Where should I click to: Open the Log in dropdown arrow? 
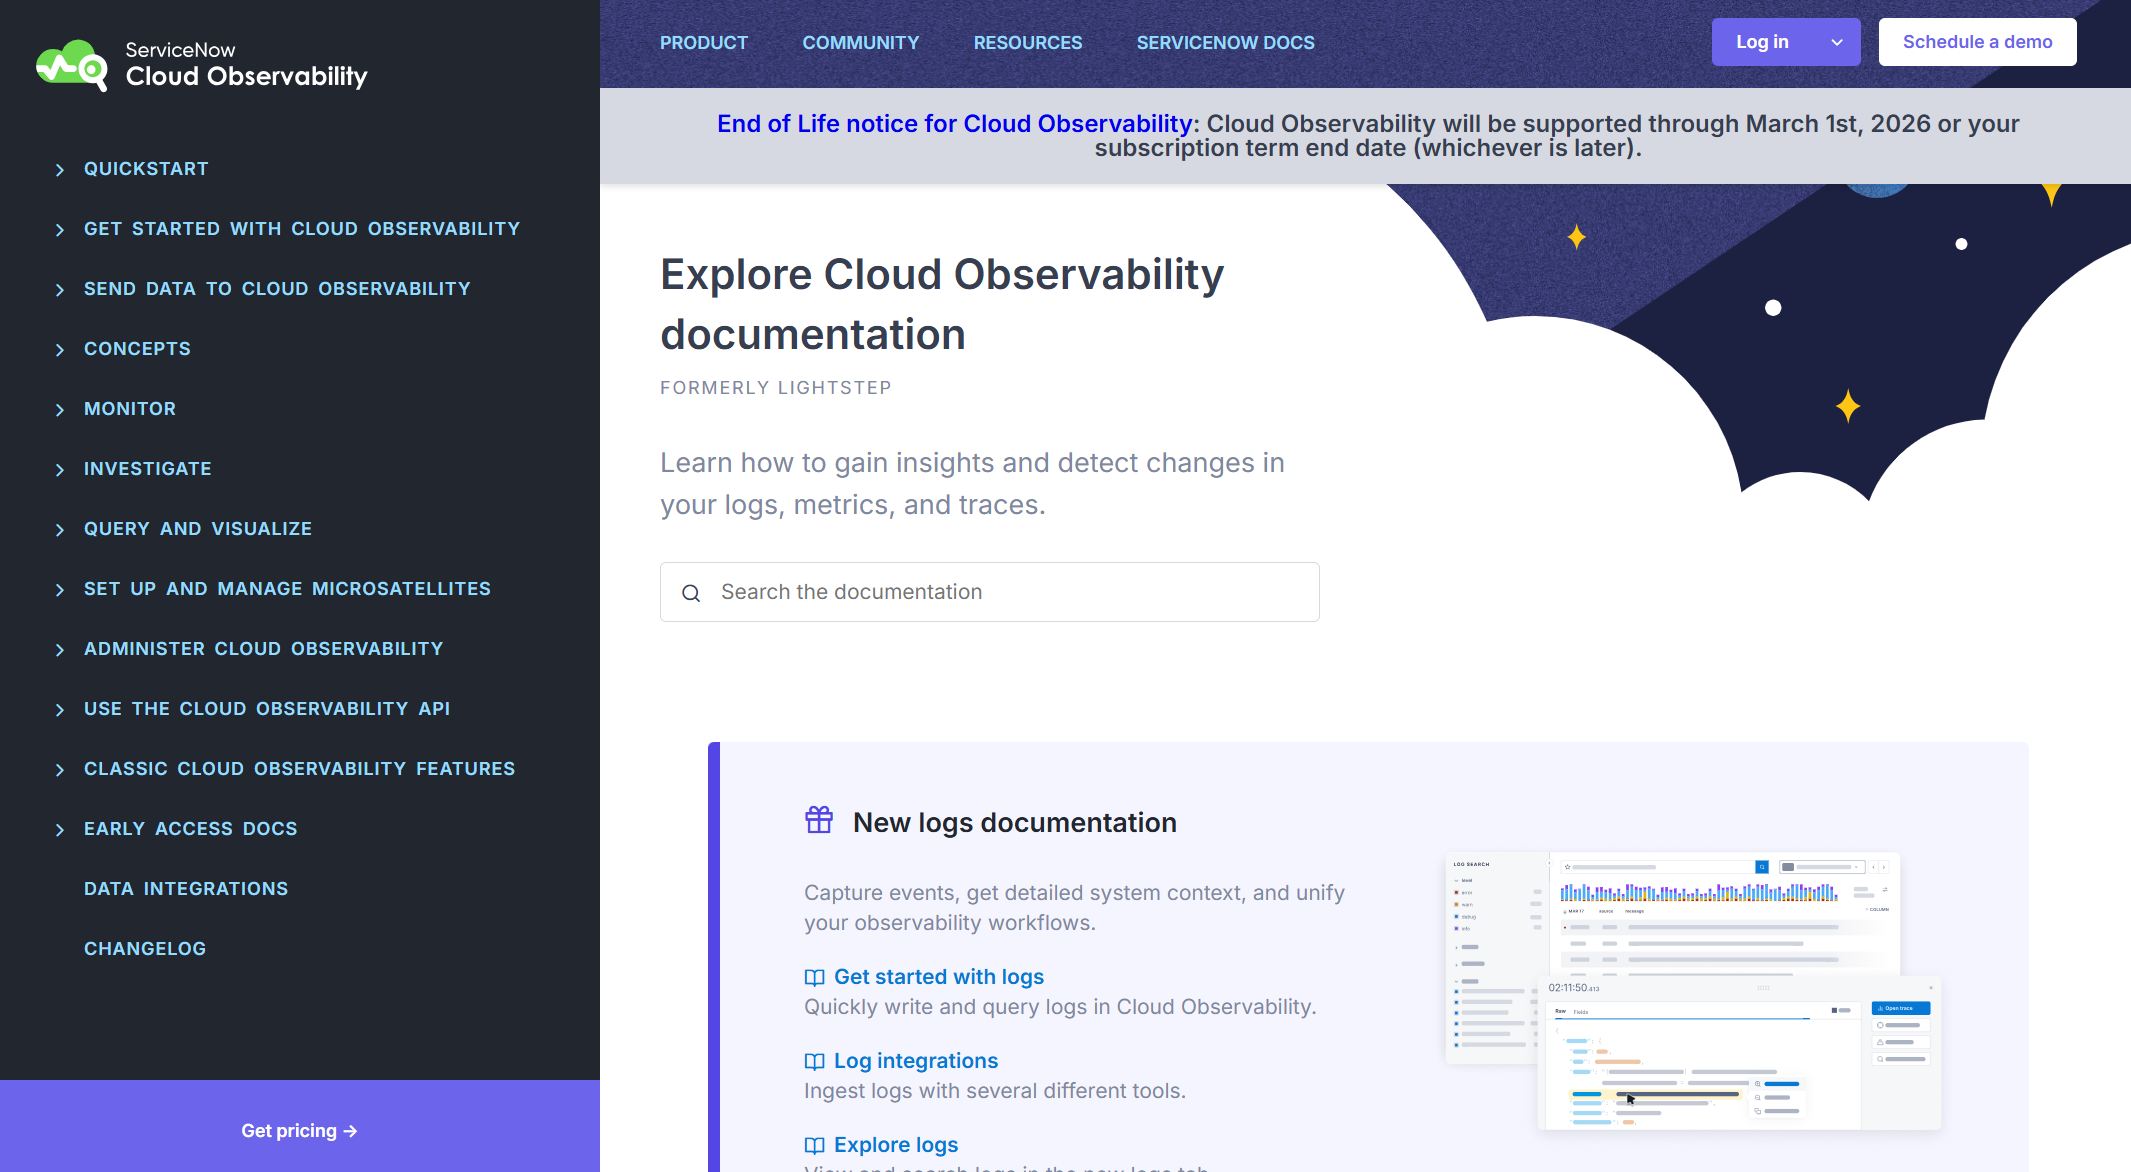click(1836, 42)
